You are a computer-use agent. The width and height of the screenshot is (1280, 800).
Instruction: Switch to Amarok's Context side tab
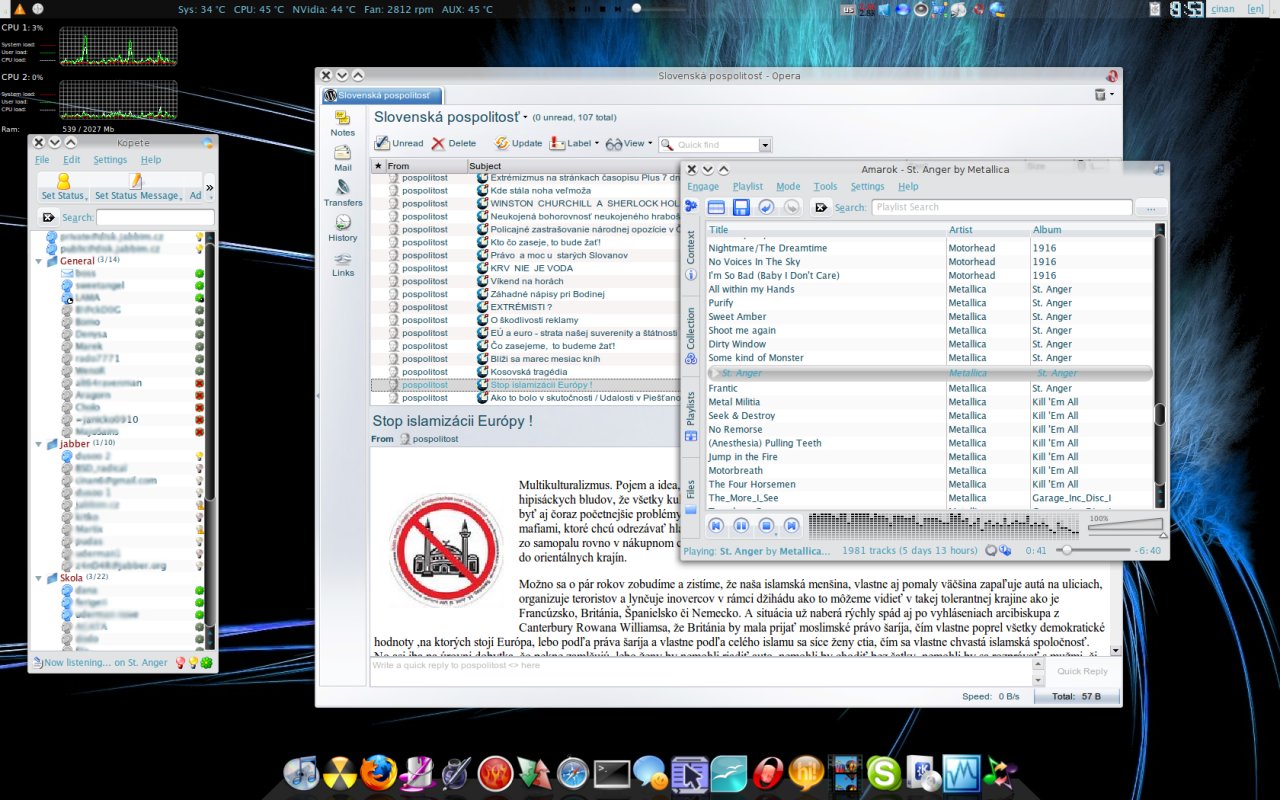pyautogui.click(x=690, y=256)
